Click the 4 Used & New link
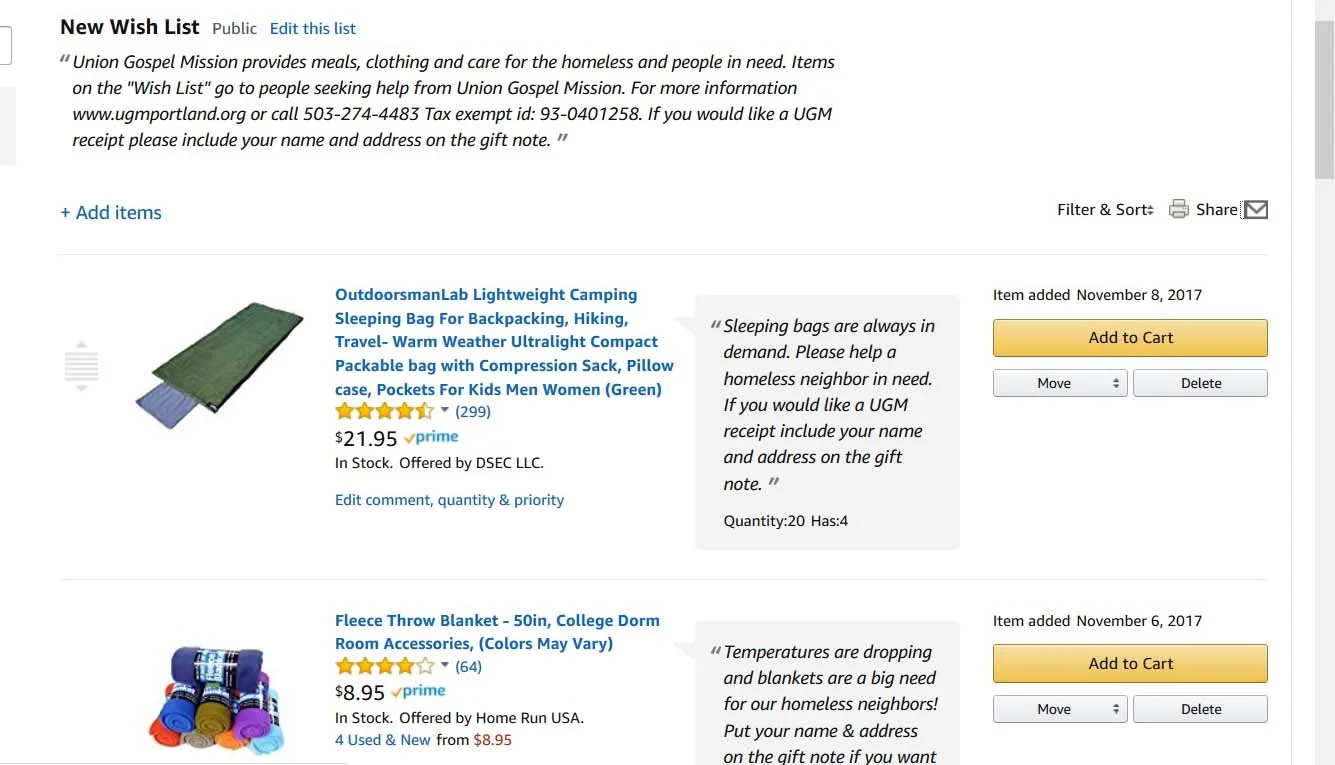The width and height of the screenshot is (1335, 765). (382, 740)
